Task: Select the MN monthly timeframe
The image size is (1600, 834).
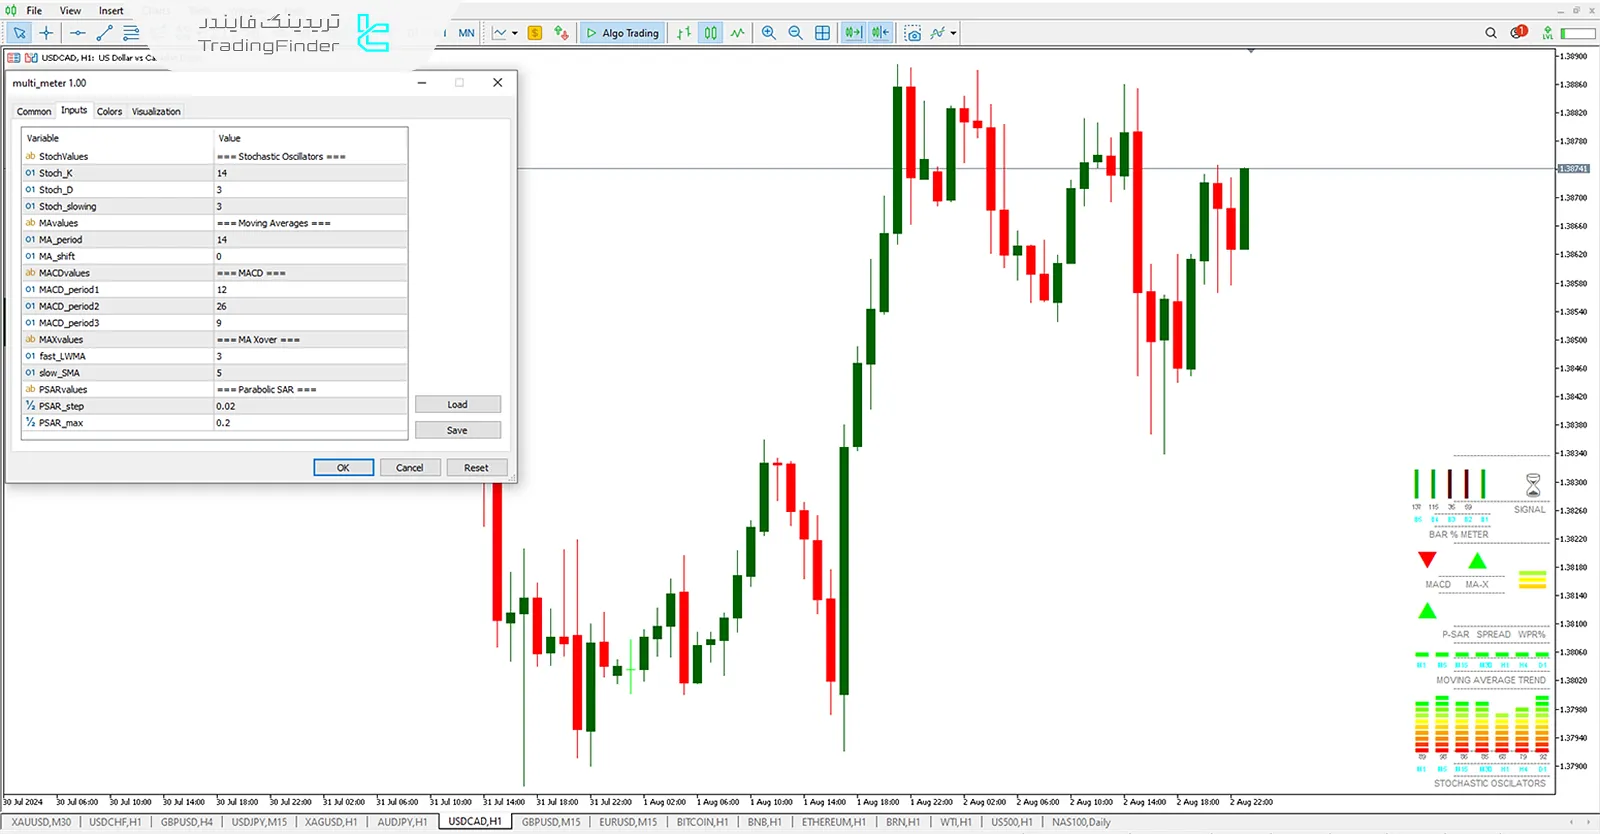Action: click(466, 33)
